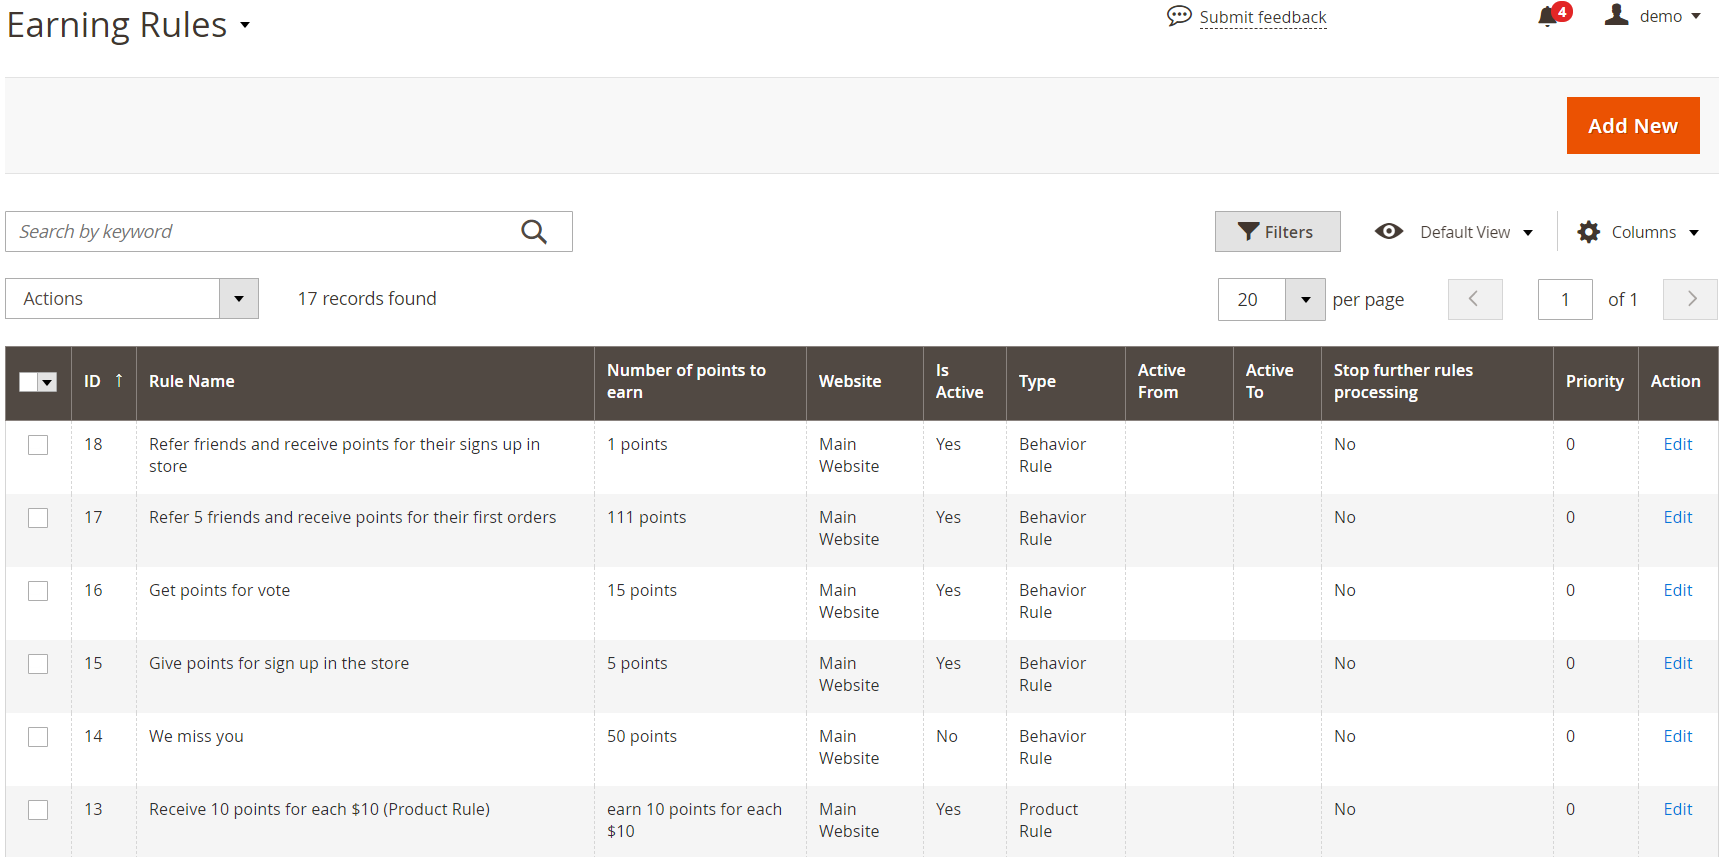Click the ID column sort arrow

coord(118,381)
